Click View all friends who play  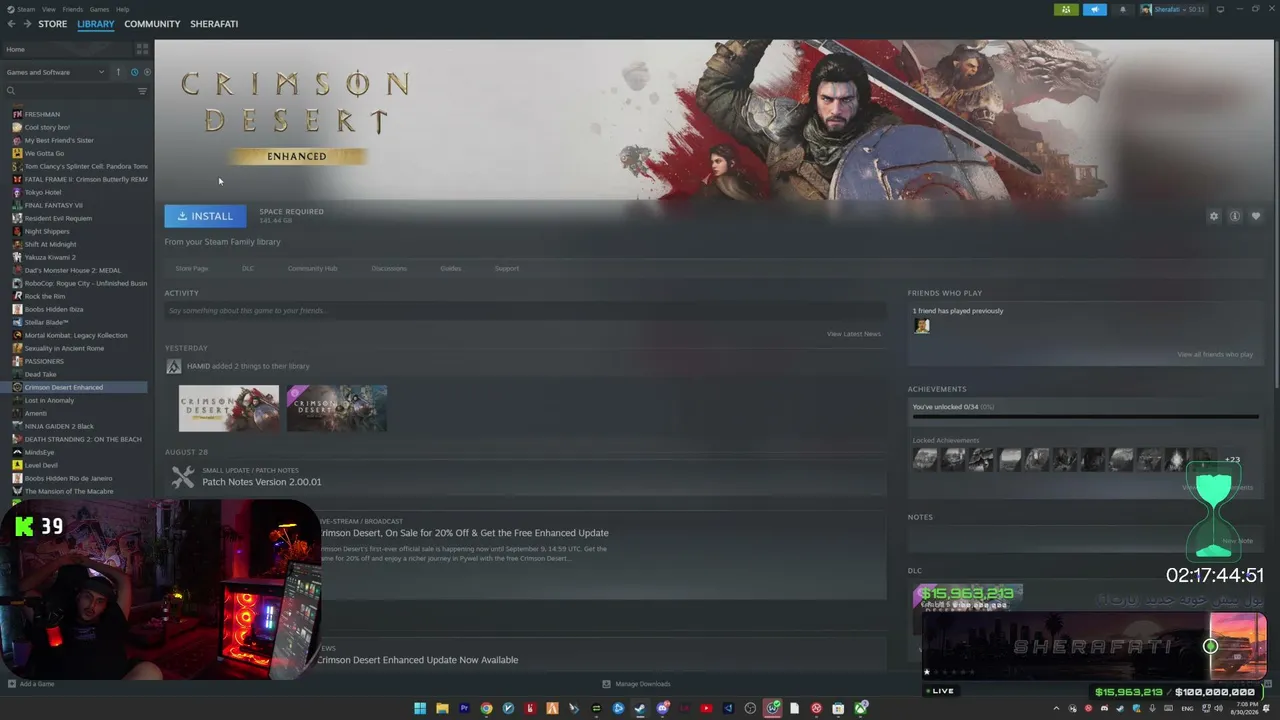[1215, 355]
